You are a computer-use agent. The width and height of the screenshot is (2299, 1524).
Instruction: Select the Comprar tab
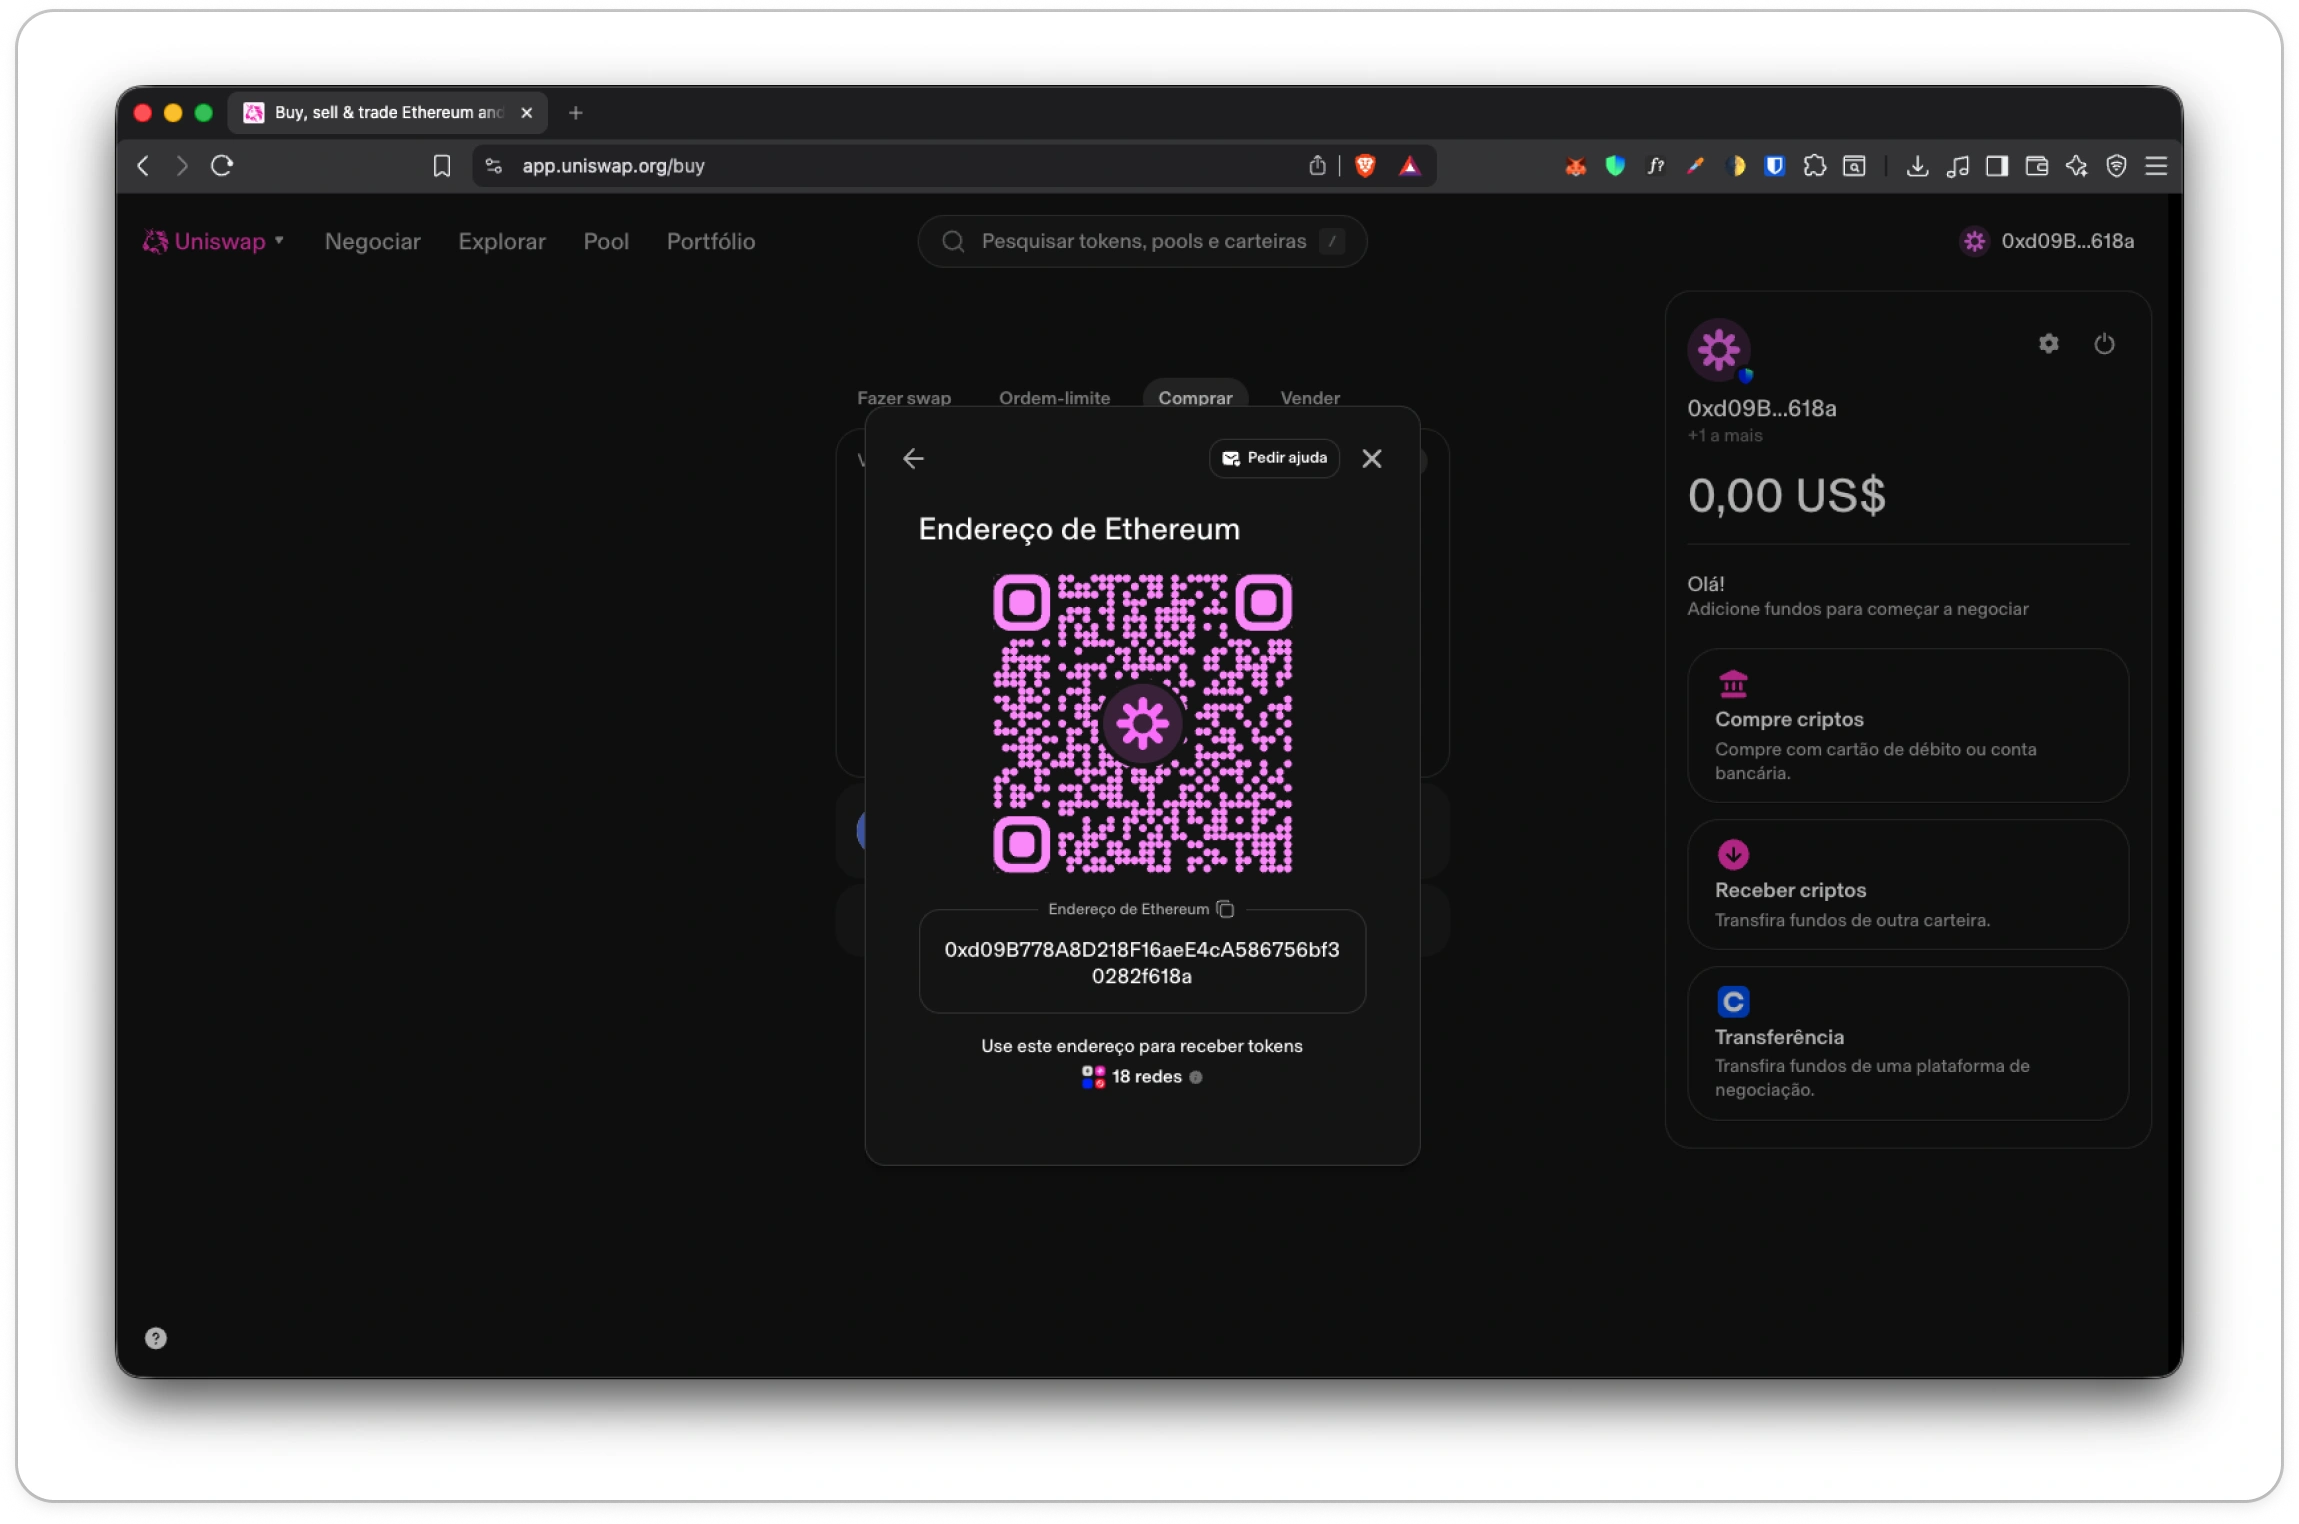point(1195,397)
